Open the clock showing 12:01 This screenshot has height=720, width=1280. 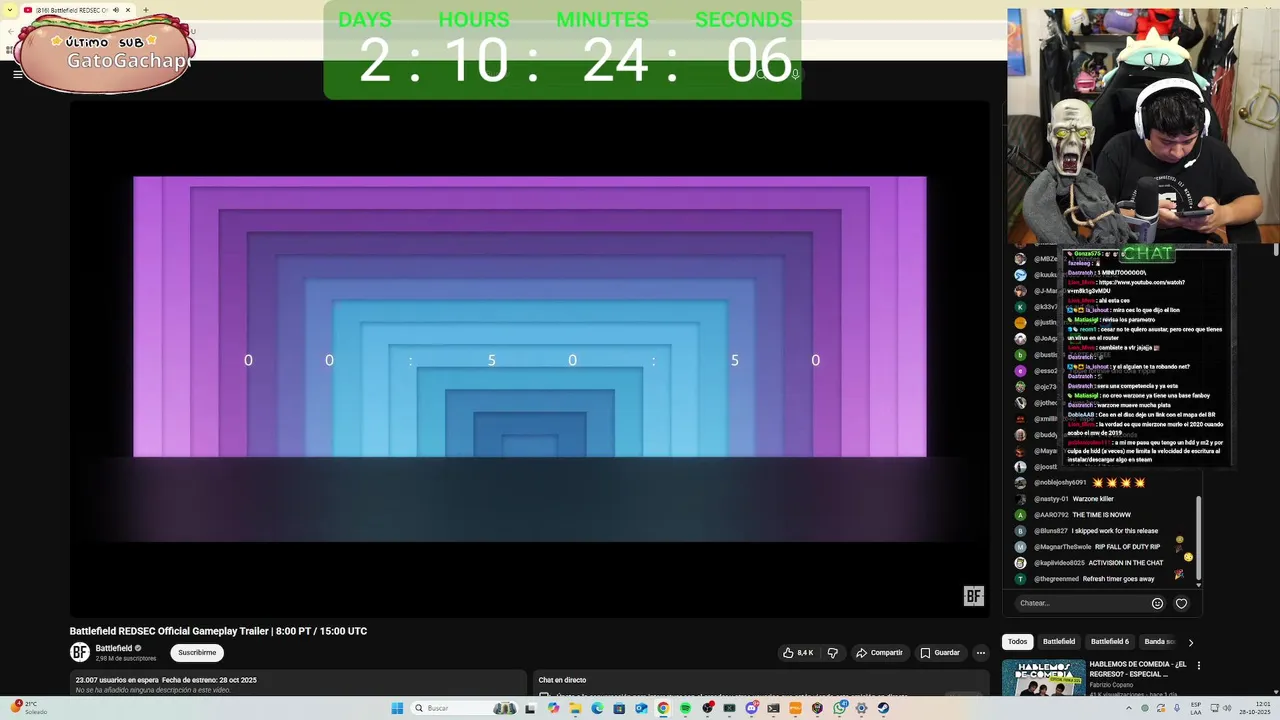[1255, 708]
